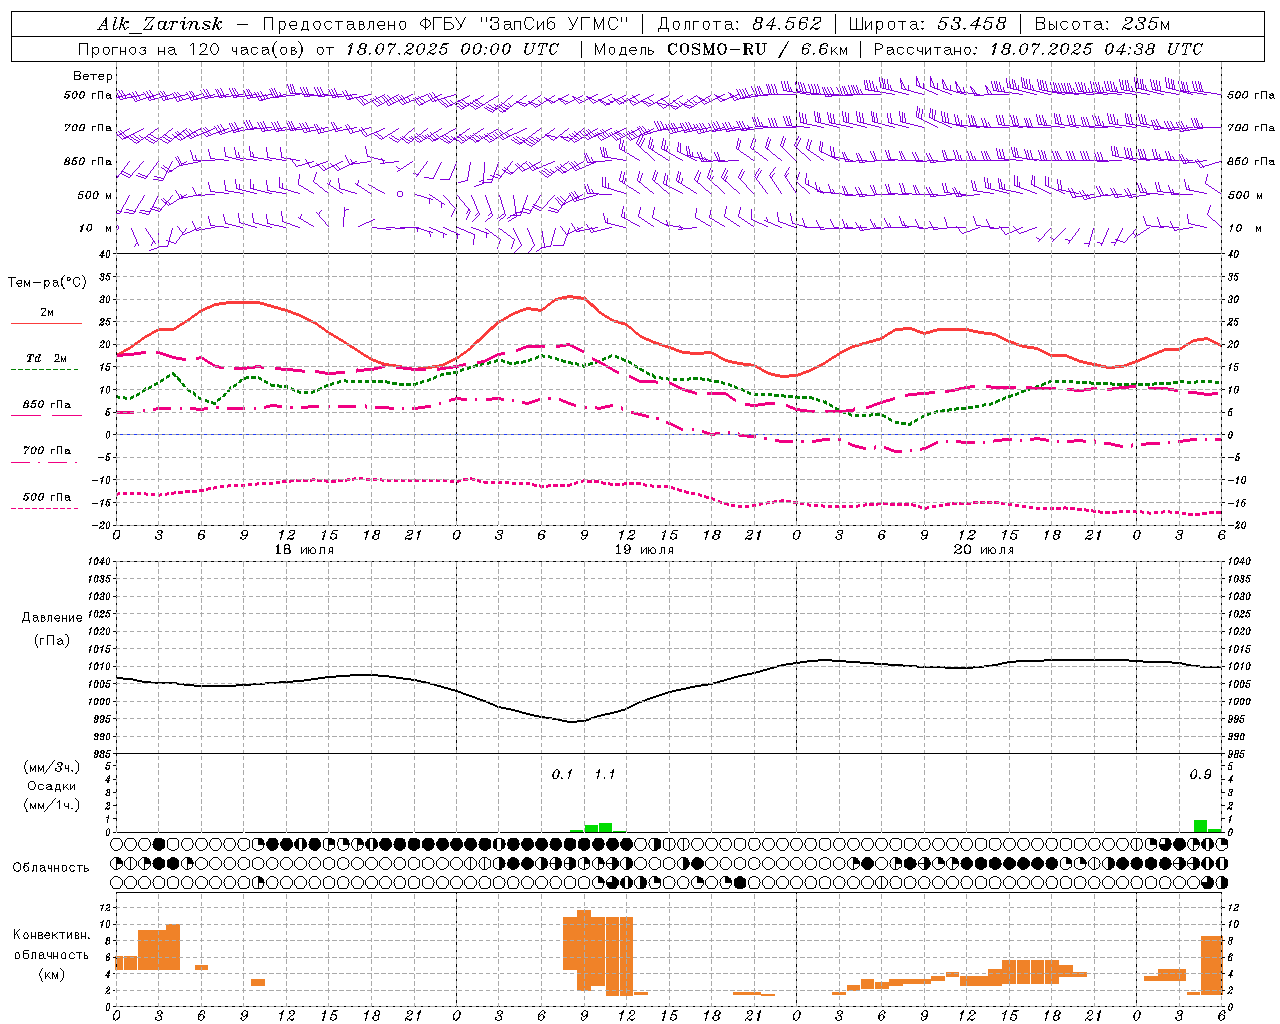Click the Конвективн. облачность label
The width and height of the screenshot is (1280, 1024).
(x=51, y=945)
